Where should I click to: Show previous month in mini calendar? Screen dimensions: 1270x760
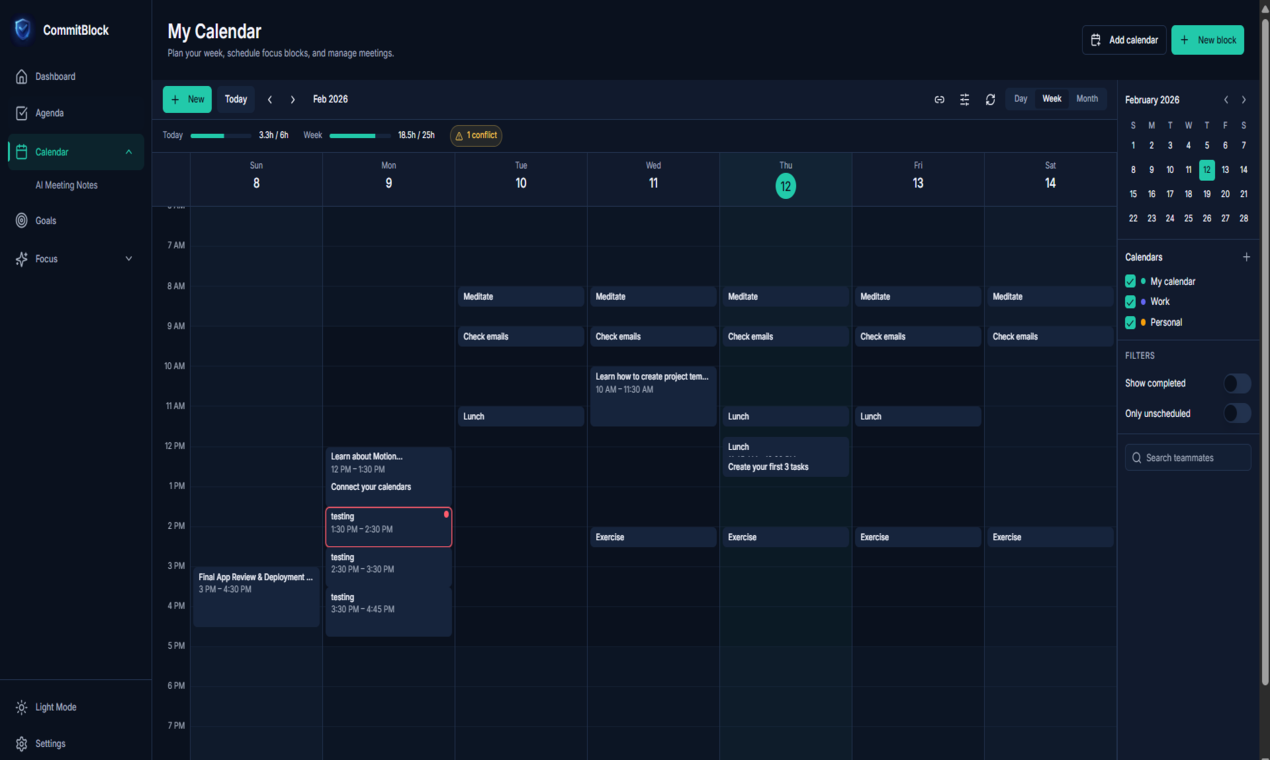[1226, 100]
